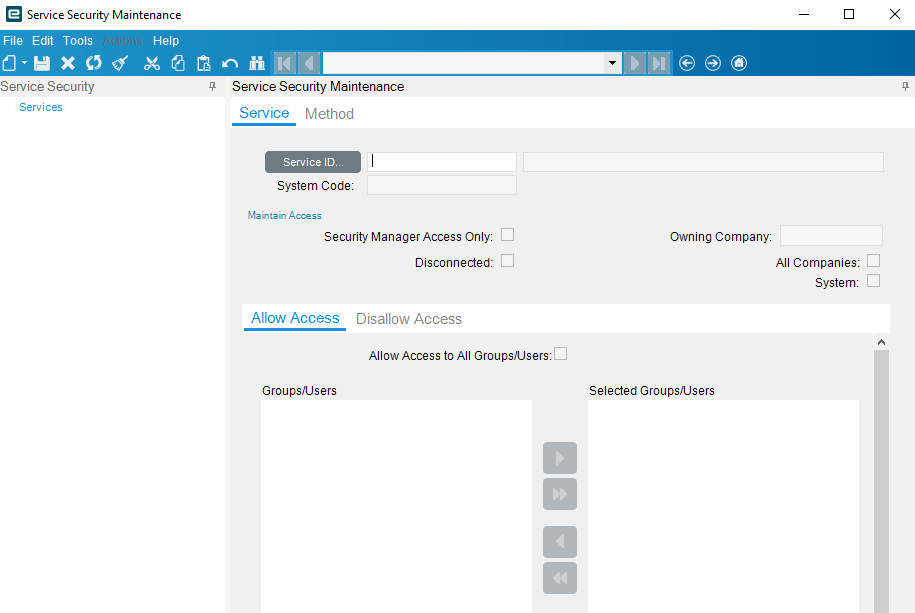Click the Service ID... button
This screenshot has height=613, width=915.
(313, 162)
